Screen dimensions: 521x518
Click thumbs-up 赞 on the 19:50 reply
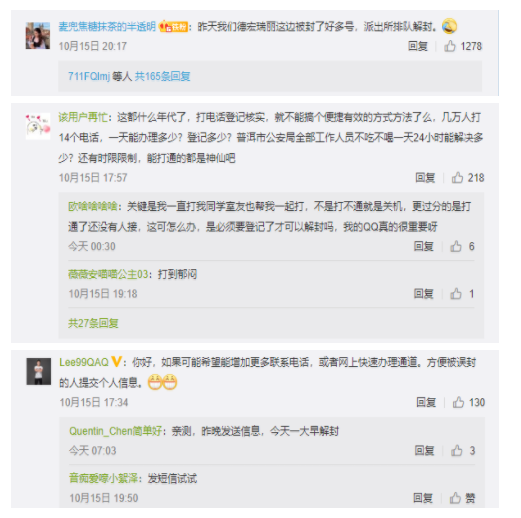(x=455, y=498)
